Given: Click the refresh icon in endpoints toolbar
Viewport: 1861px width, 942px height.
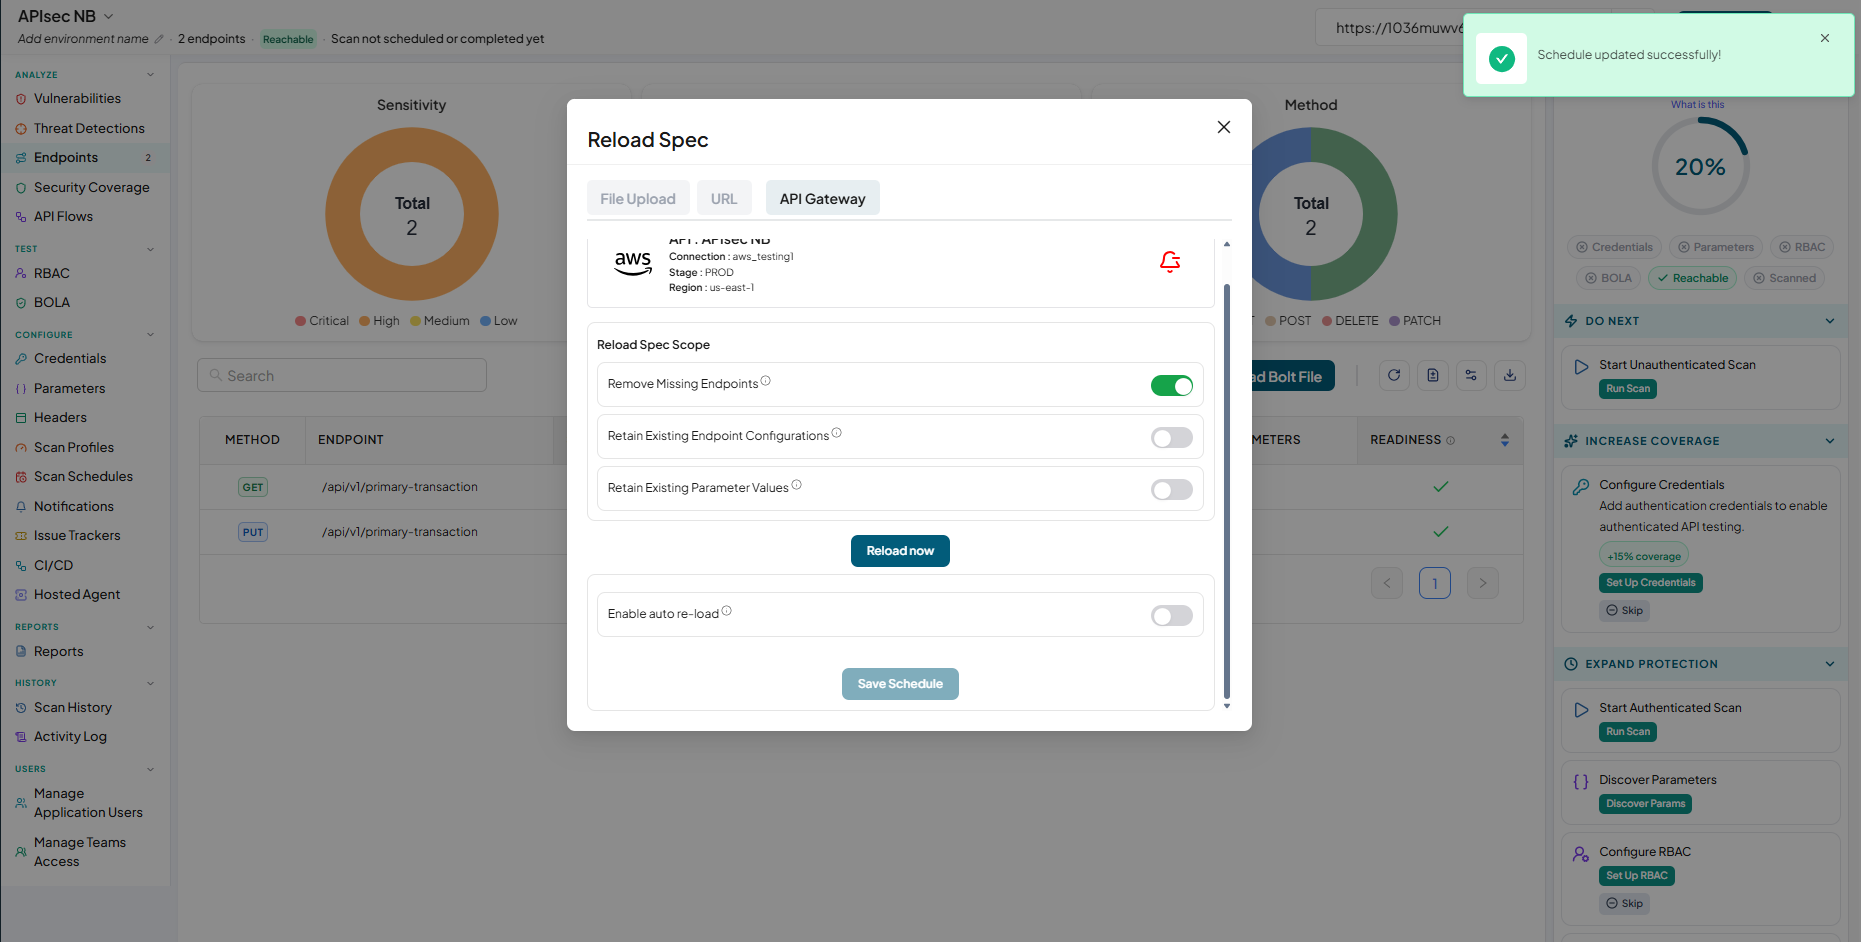Looking at the screenshot, I should tap(1394, 375).
